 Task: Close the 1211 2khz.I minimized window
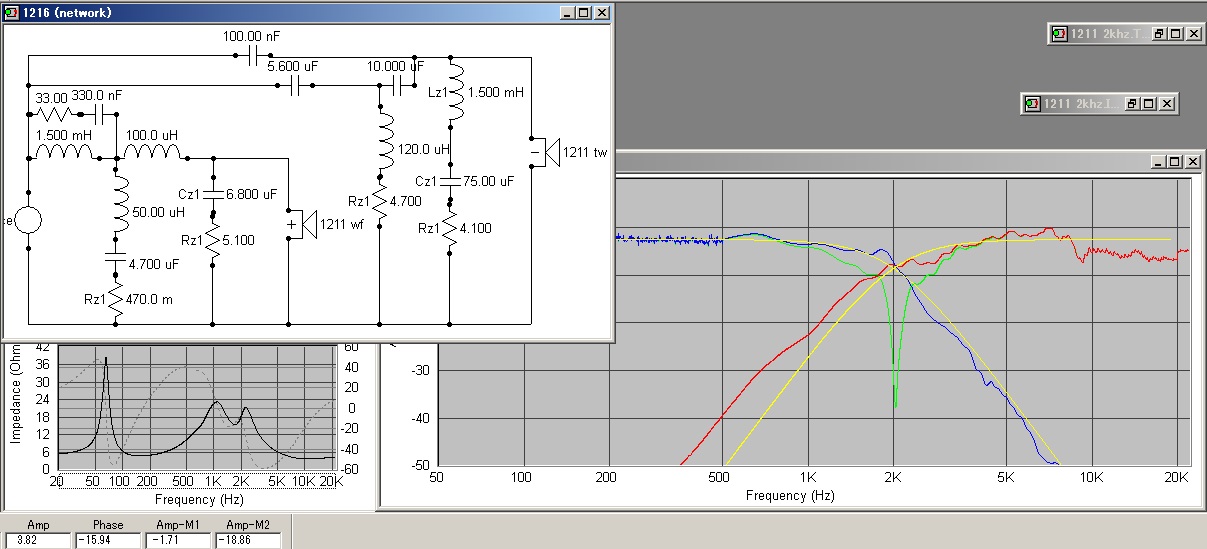point(1167,103)
